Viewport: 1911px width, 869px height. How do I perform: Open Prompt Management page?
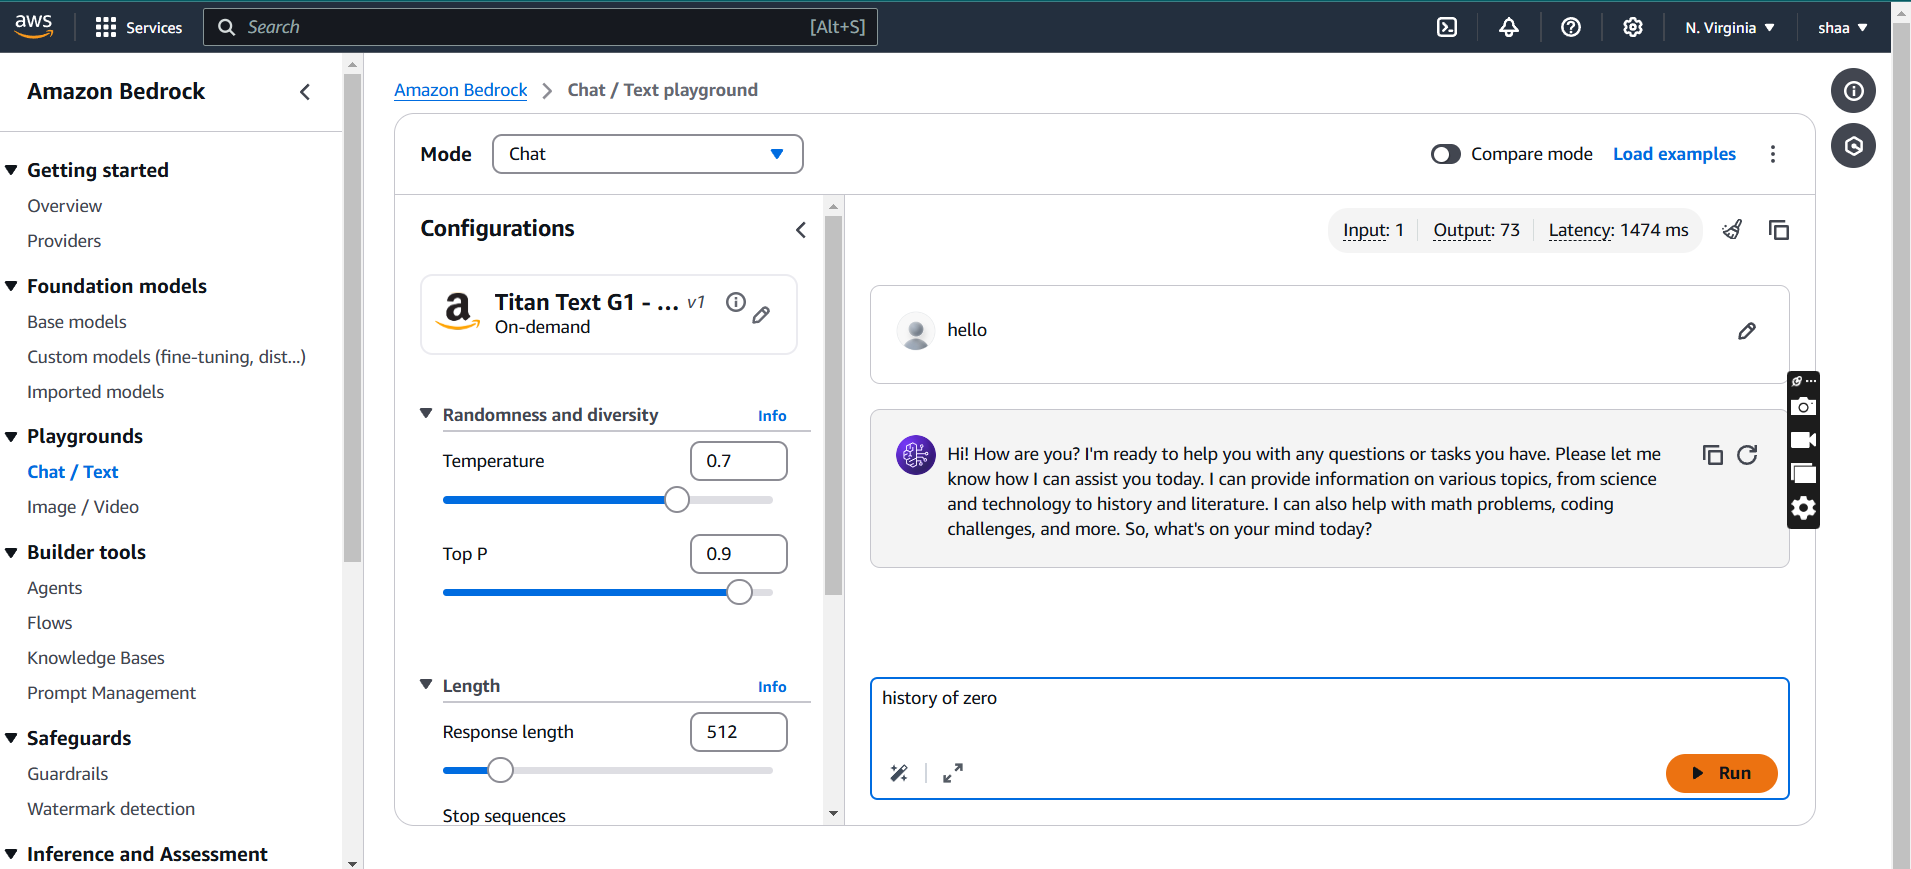[112, 693]
